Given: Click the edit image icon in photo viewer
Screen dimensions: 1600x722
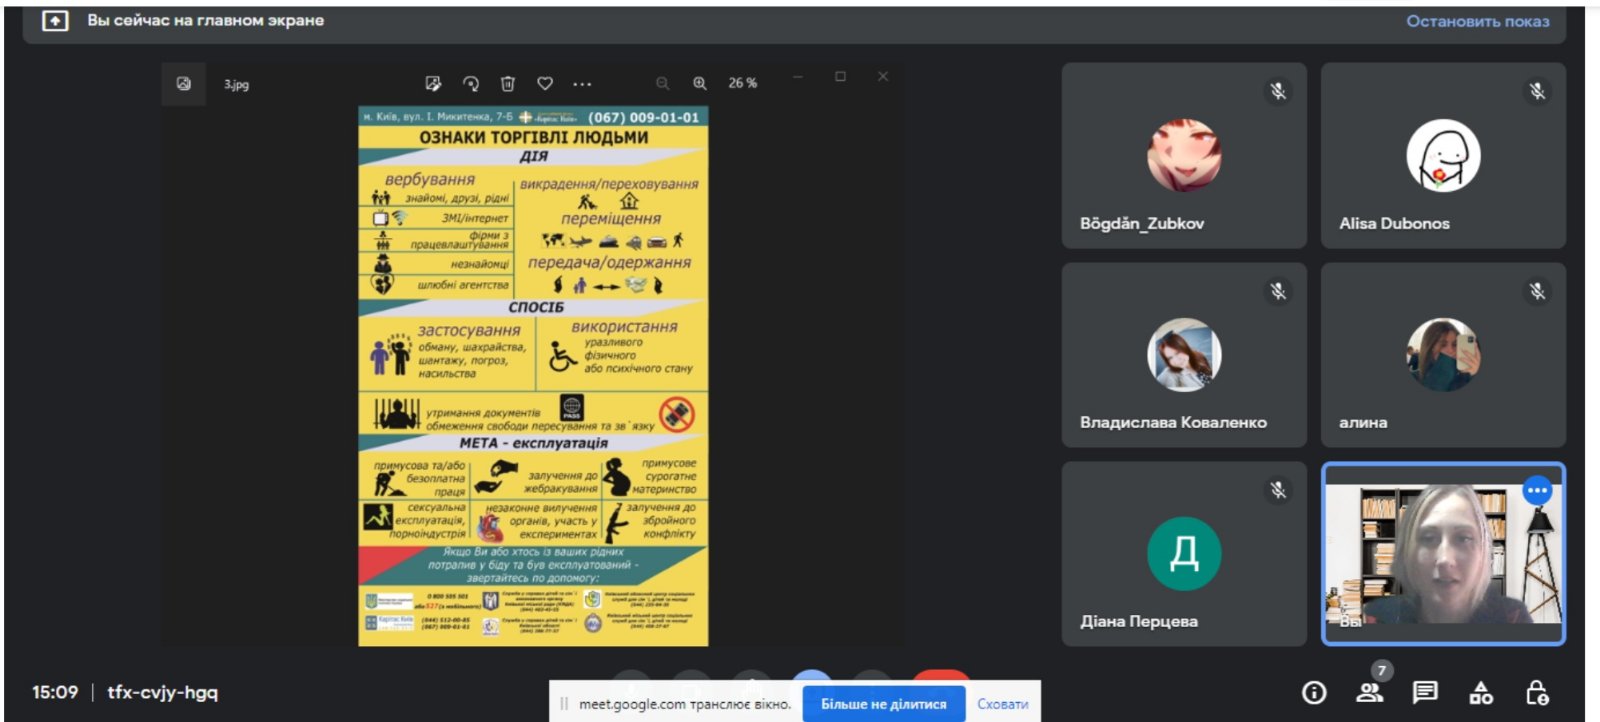Looking at the screenshot, I should click(x=433, y=84).
